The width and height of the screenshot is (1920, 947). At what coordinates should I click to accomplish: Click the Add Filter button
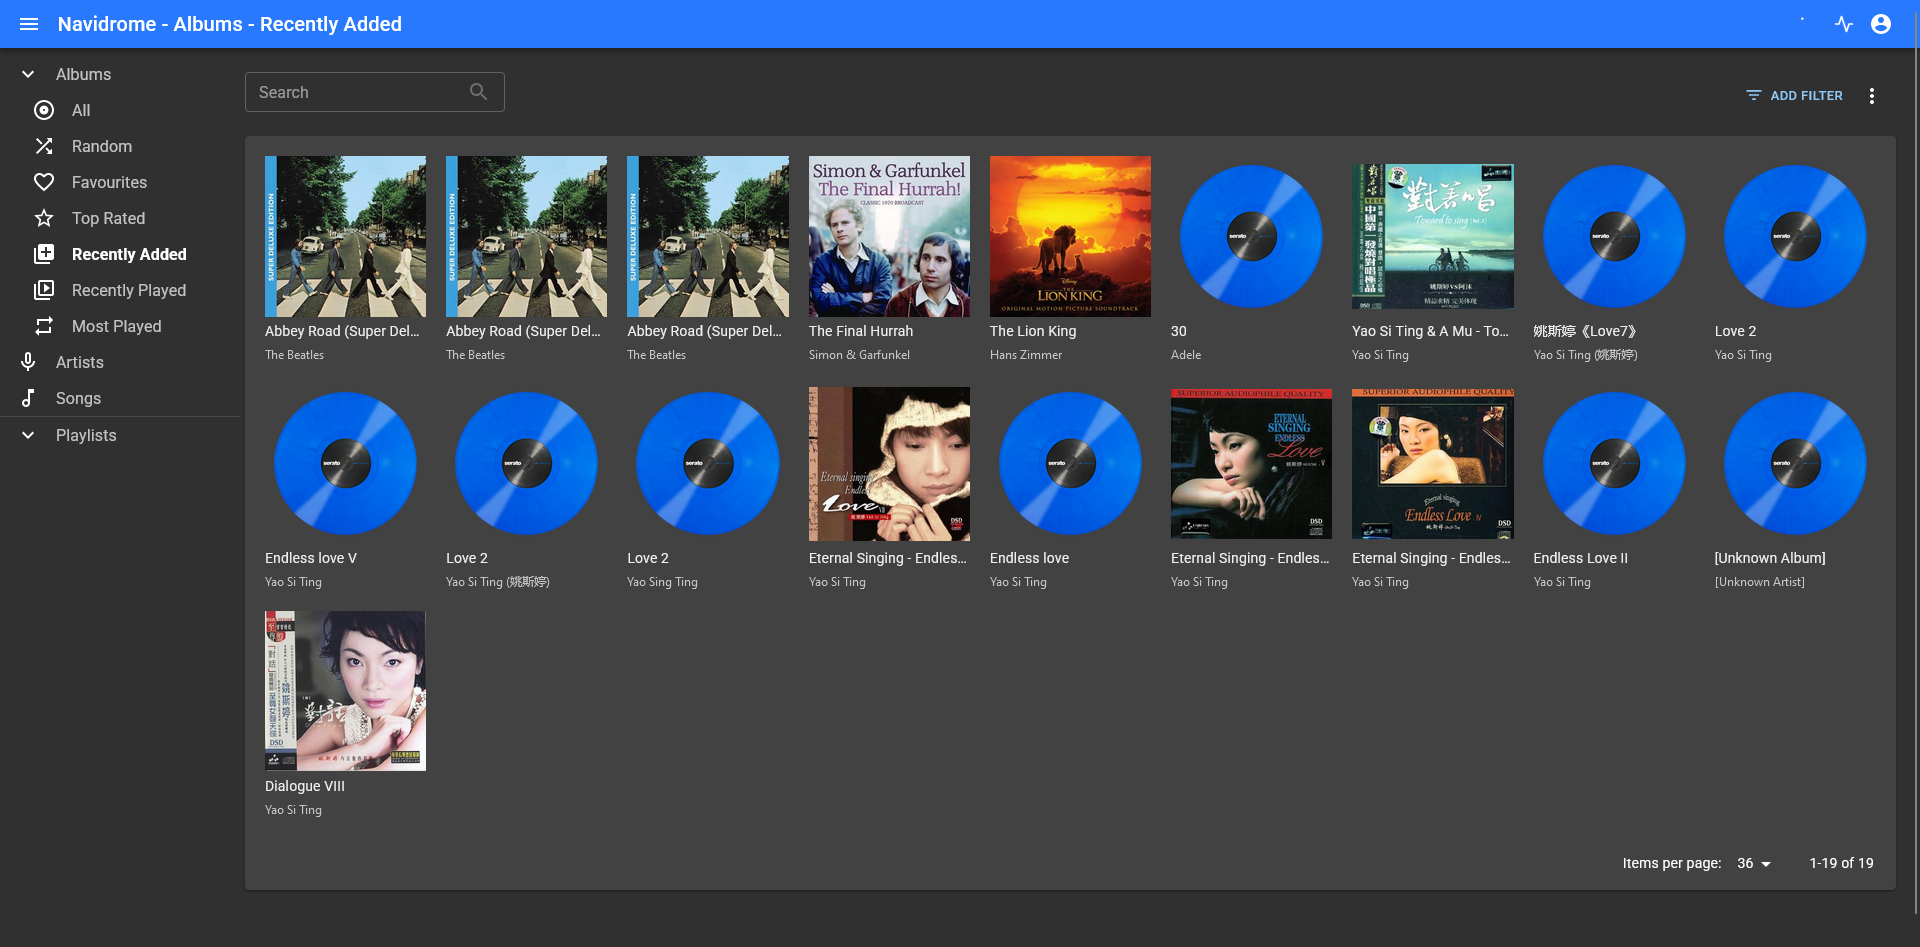(x=1795, y=96)
